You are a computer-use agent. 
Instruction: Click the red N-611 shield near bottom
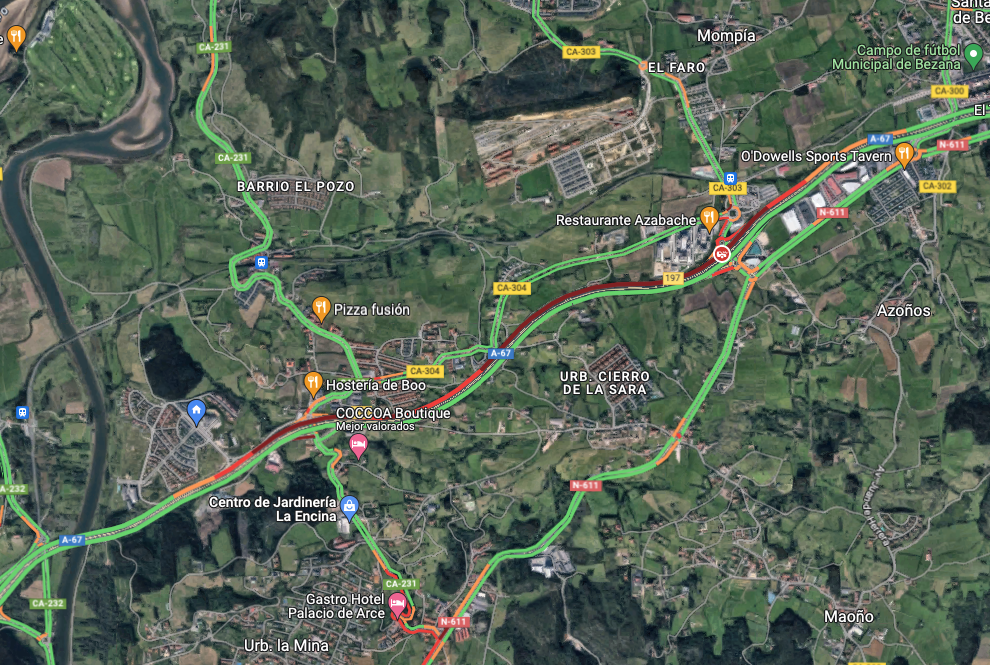point(453,621)
